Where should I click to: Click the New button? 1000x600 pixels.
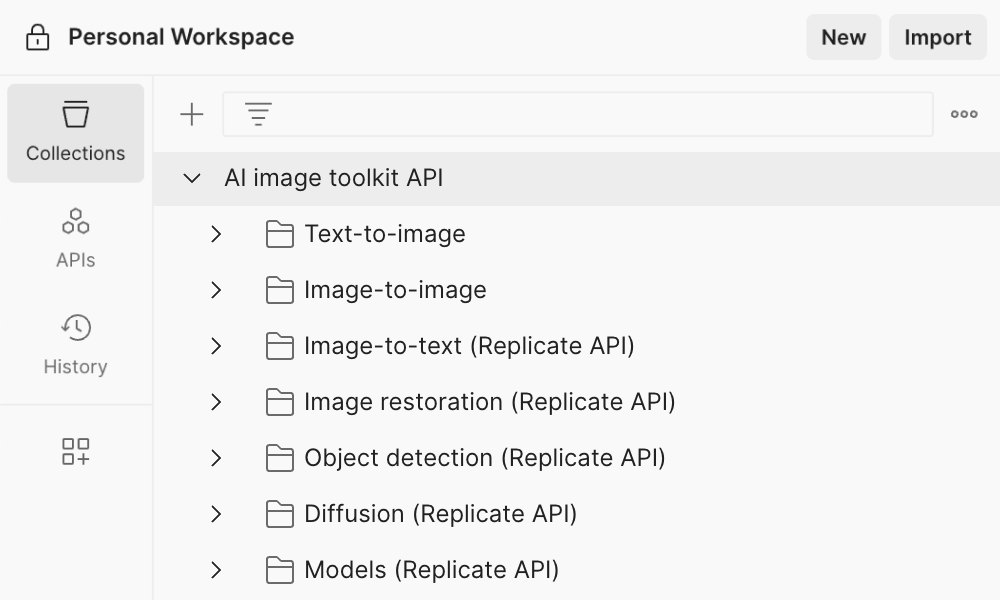point(843,38)
